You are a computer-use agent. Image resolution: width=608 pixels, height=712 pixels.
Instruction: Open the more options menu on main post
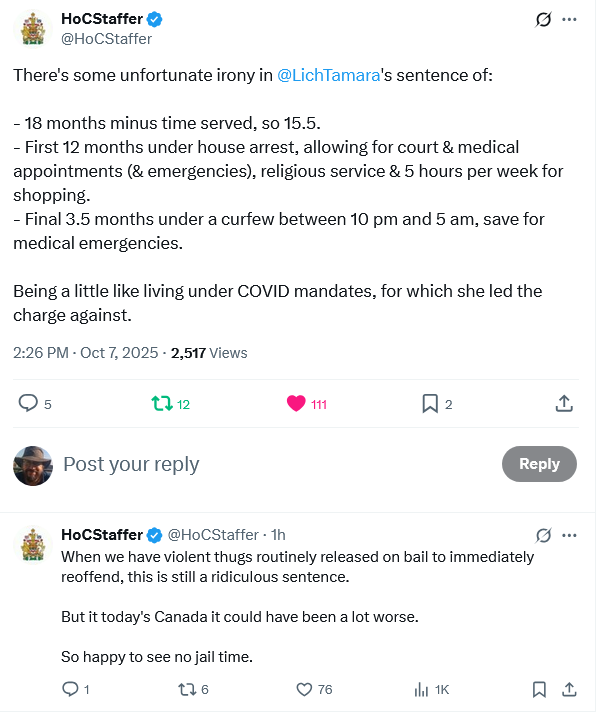[570, 19]
